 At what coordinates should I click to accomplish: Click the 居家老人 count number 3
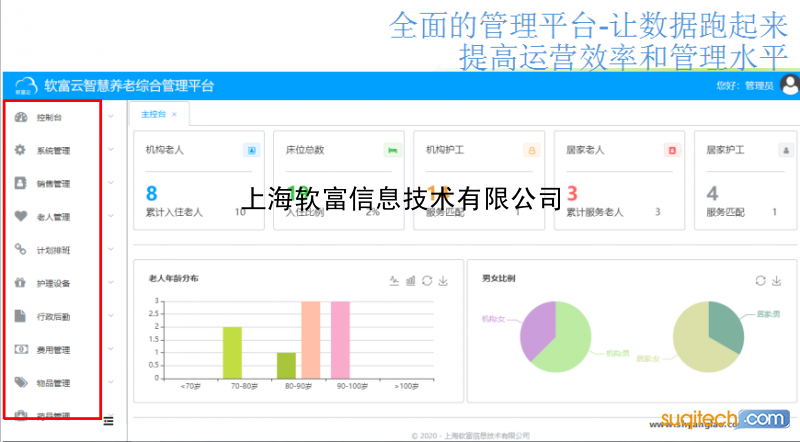[572, 193]
